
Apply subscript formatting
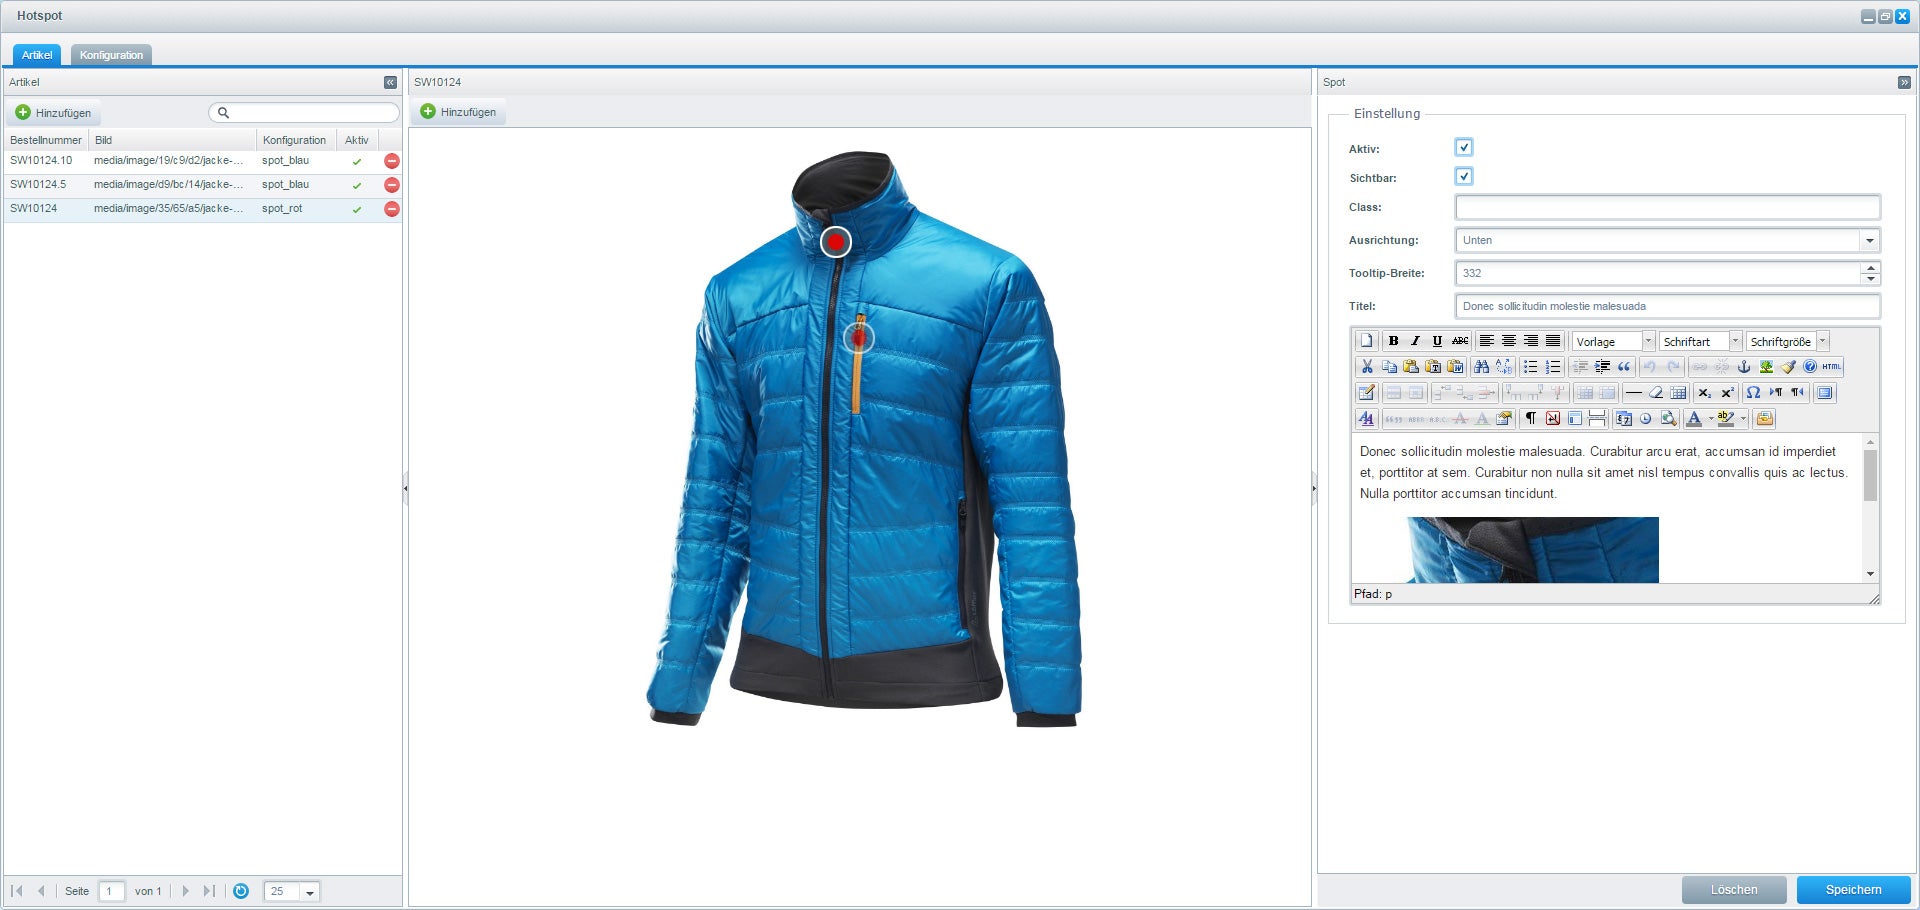coord(1705,393)
